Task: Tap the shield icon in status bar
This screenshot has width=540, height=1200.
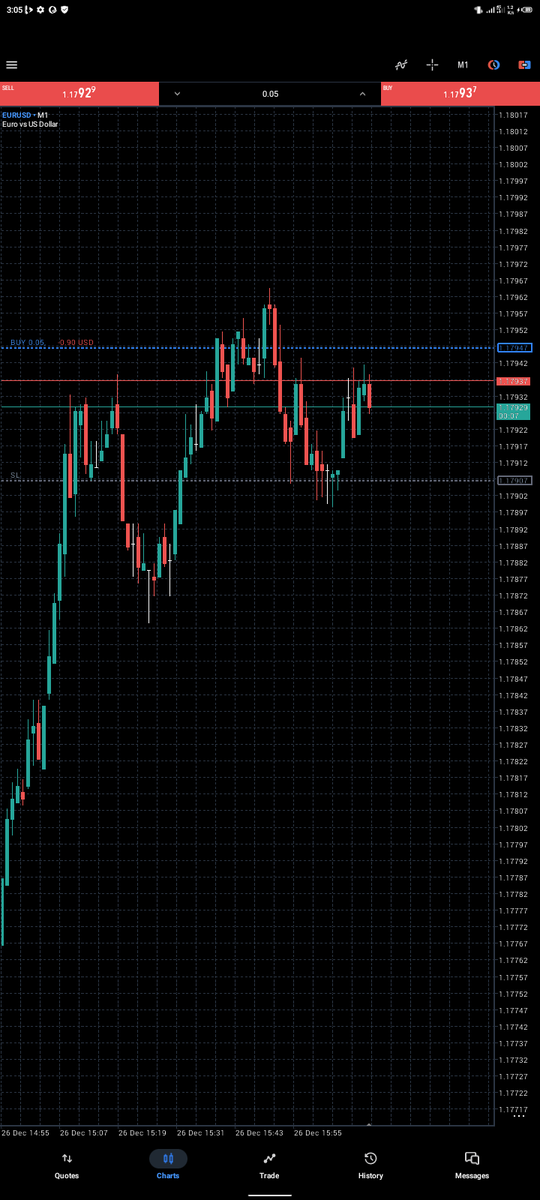Action: click(64, 8)
